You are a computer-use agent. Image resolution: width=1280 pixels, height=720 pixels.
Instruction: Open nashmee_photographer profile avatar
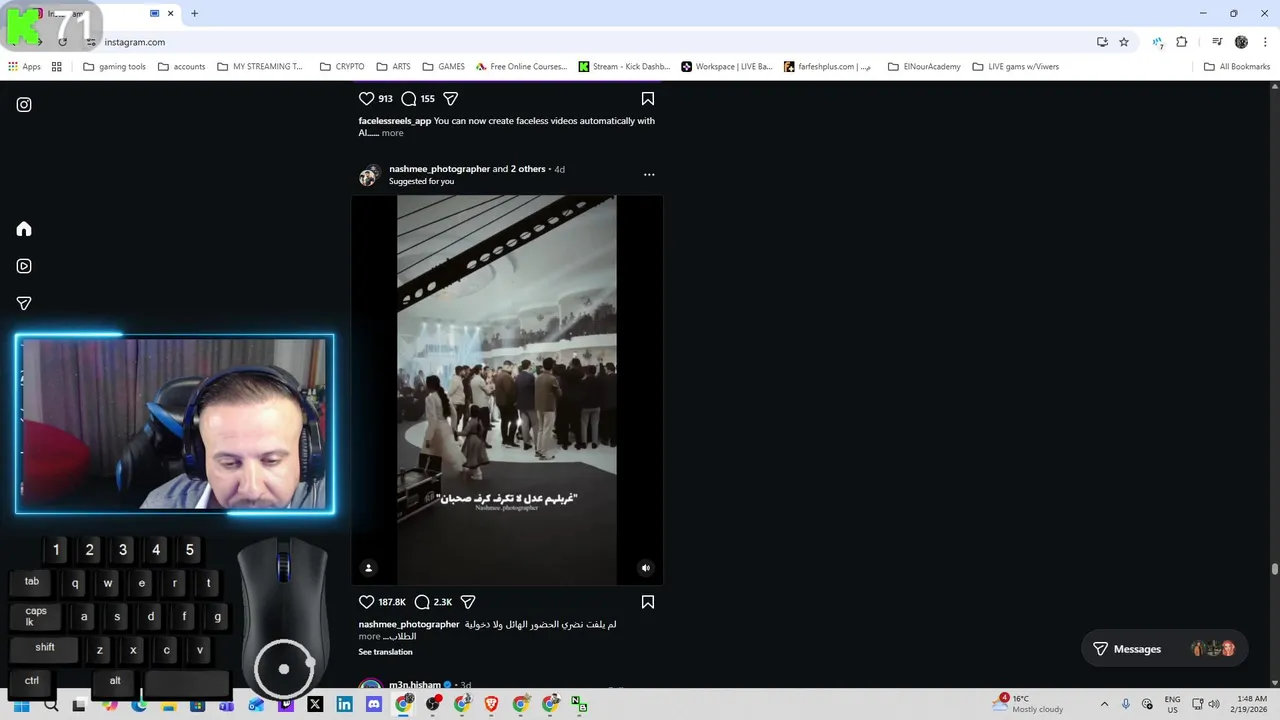(369, 175)
